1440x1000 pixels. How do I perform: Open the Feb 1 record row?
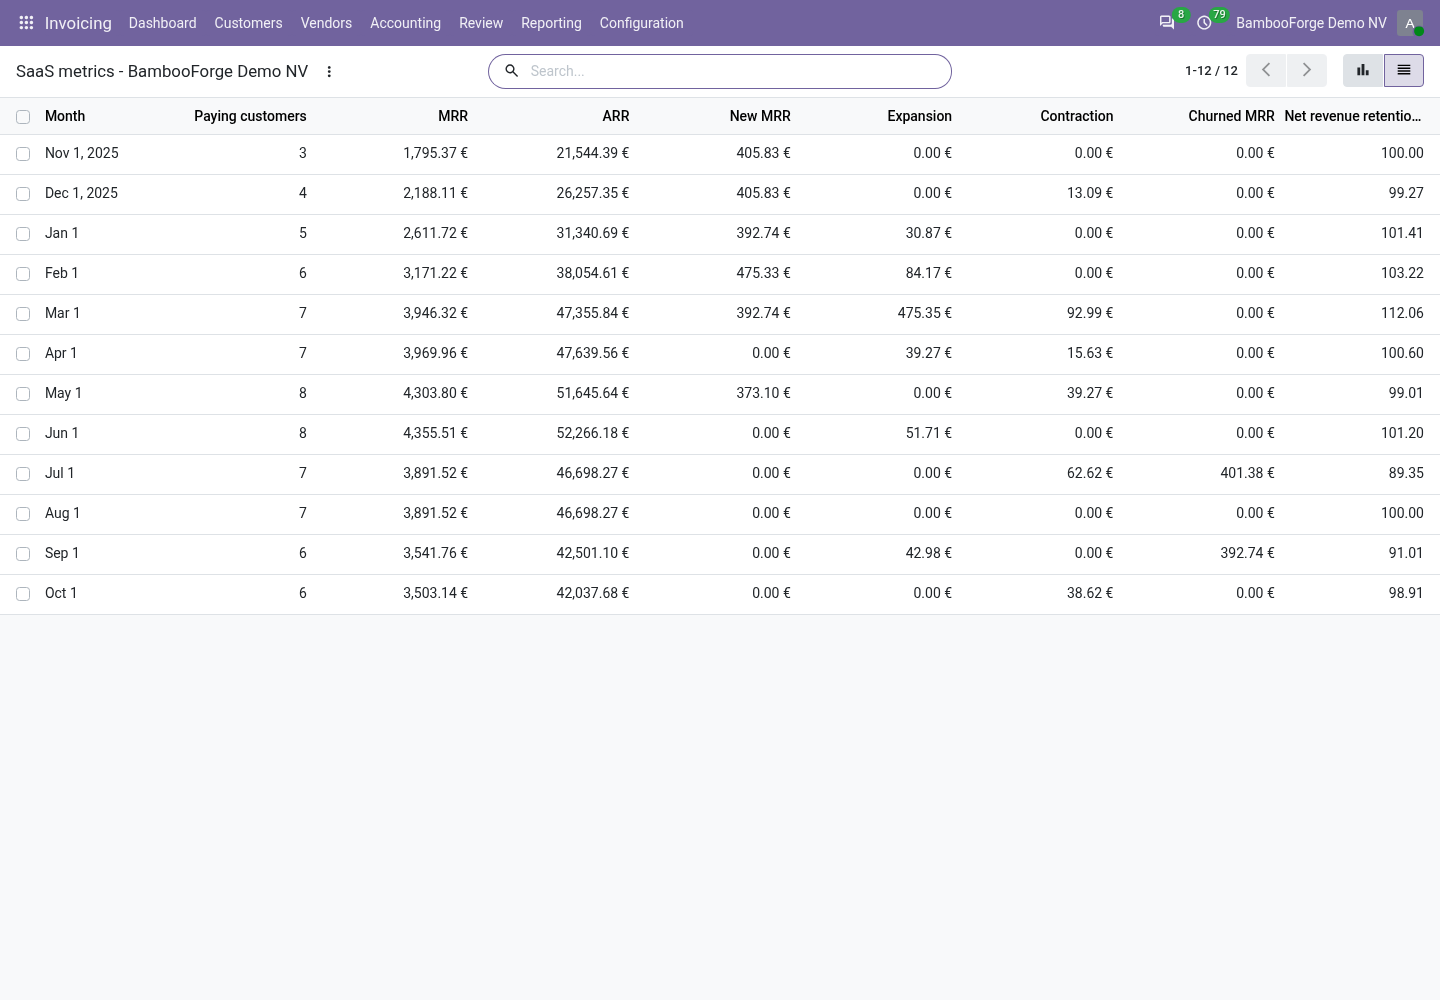[x=720, y=274]
